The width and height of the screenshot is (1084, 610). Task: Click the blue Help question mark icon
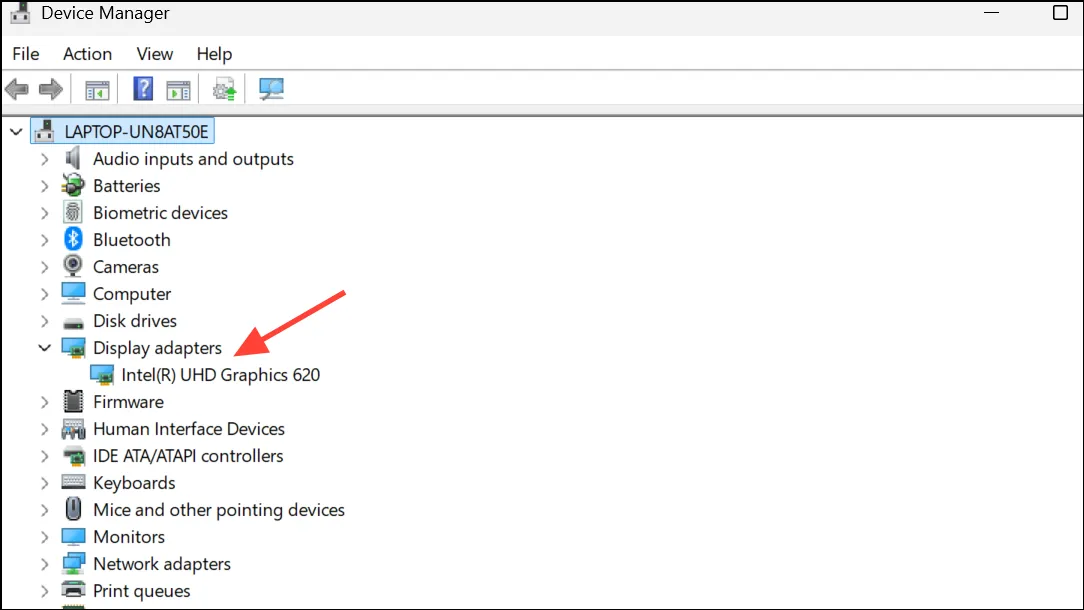[143, 89]
